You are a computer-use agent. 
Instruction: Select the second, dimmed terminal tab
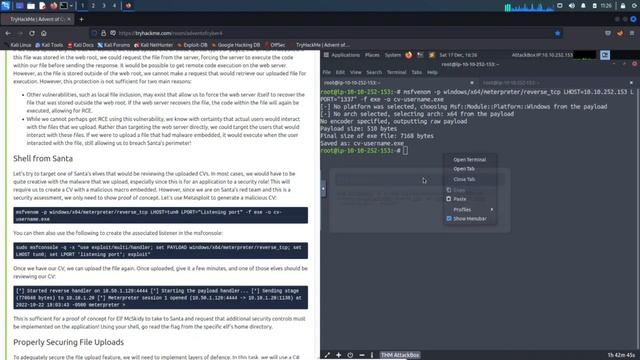(557, 83)
